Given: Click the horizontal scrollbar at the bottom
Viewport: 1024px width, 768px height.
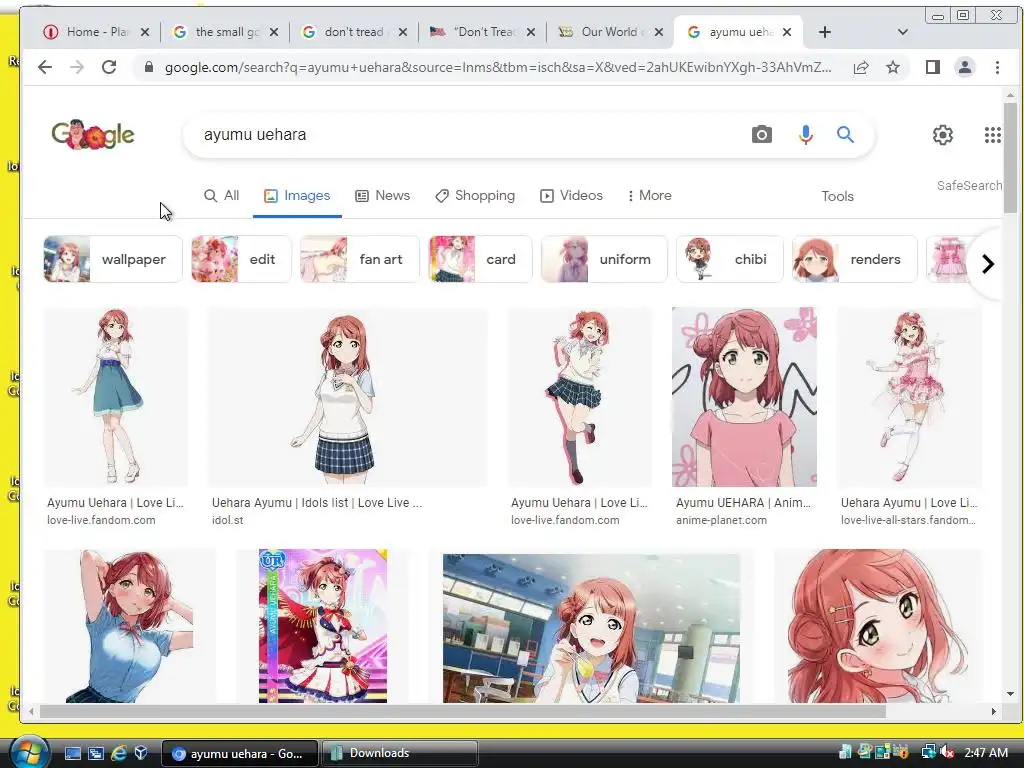Looking at the screenshot, I should tap(462, 711).
